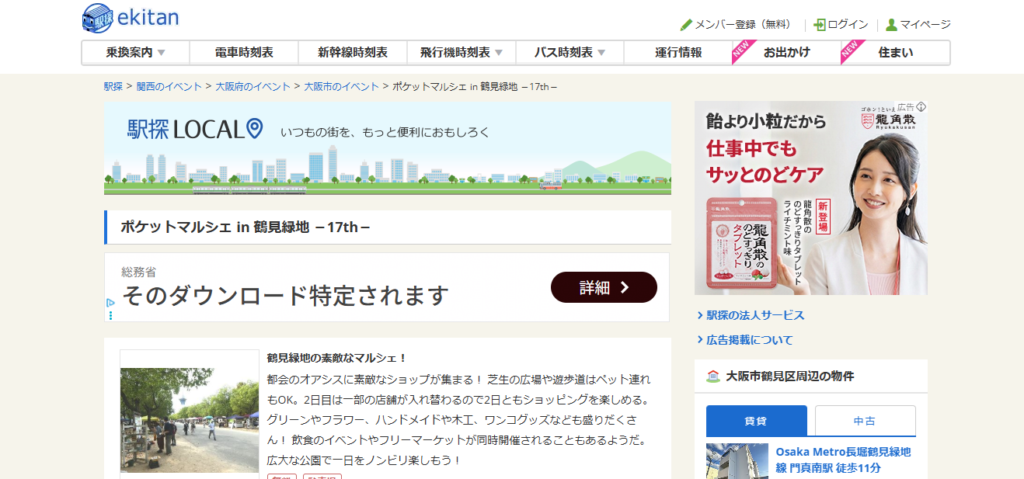
Task: Click the map pin icon in 駅探LOCAL banner
Action: [254, 128]
